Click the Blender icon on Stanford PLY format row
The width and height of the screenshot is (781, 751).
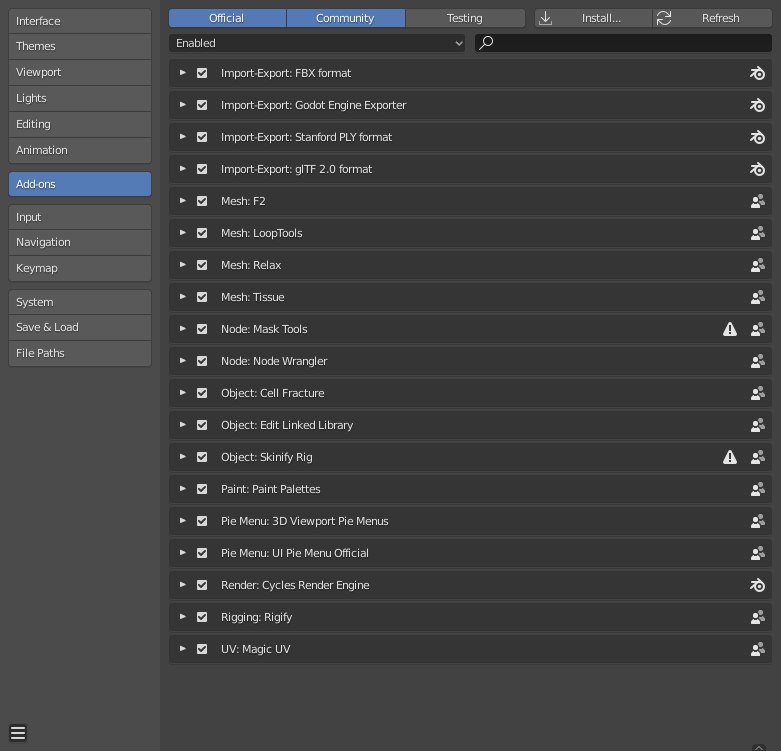(757, 137)
